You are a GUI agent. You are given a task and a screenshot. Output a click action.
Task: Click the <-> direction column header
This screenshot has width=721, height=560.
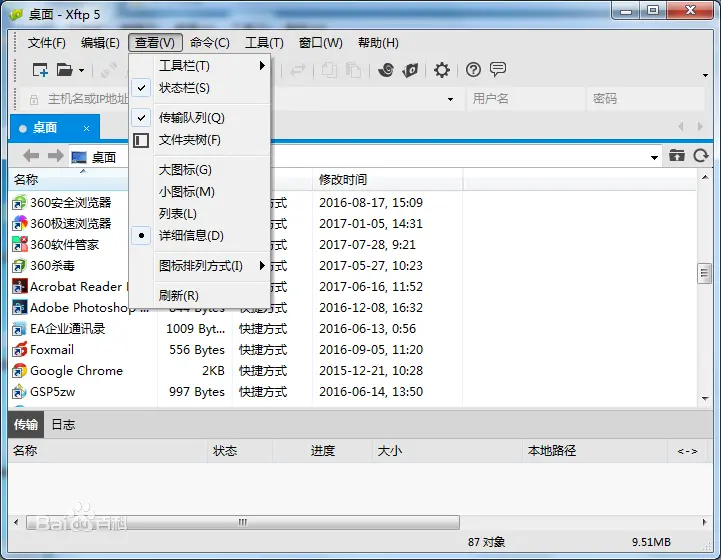[x=687, y=451]
